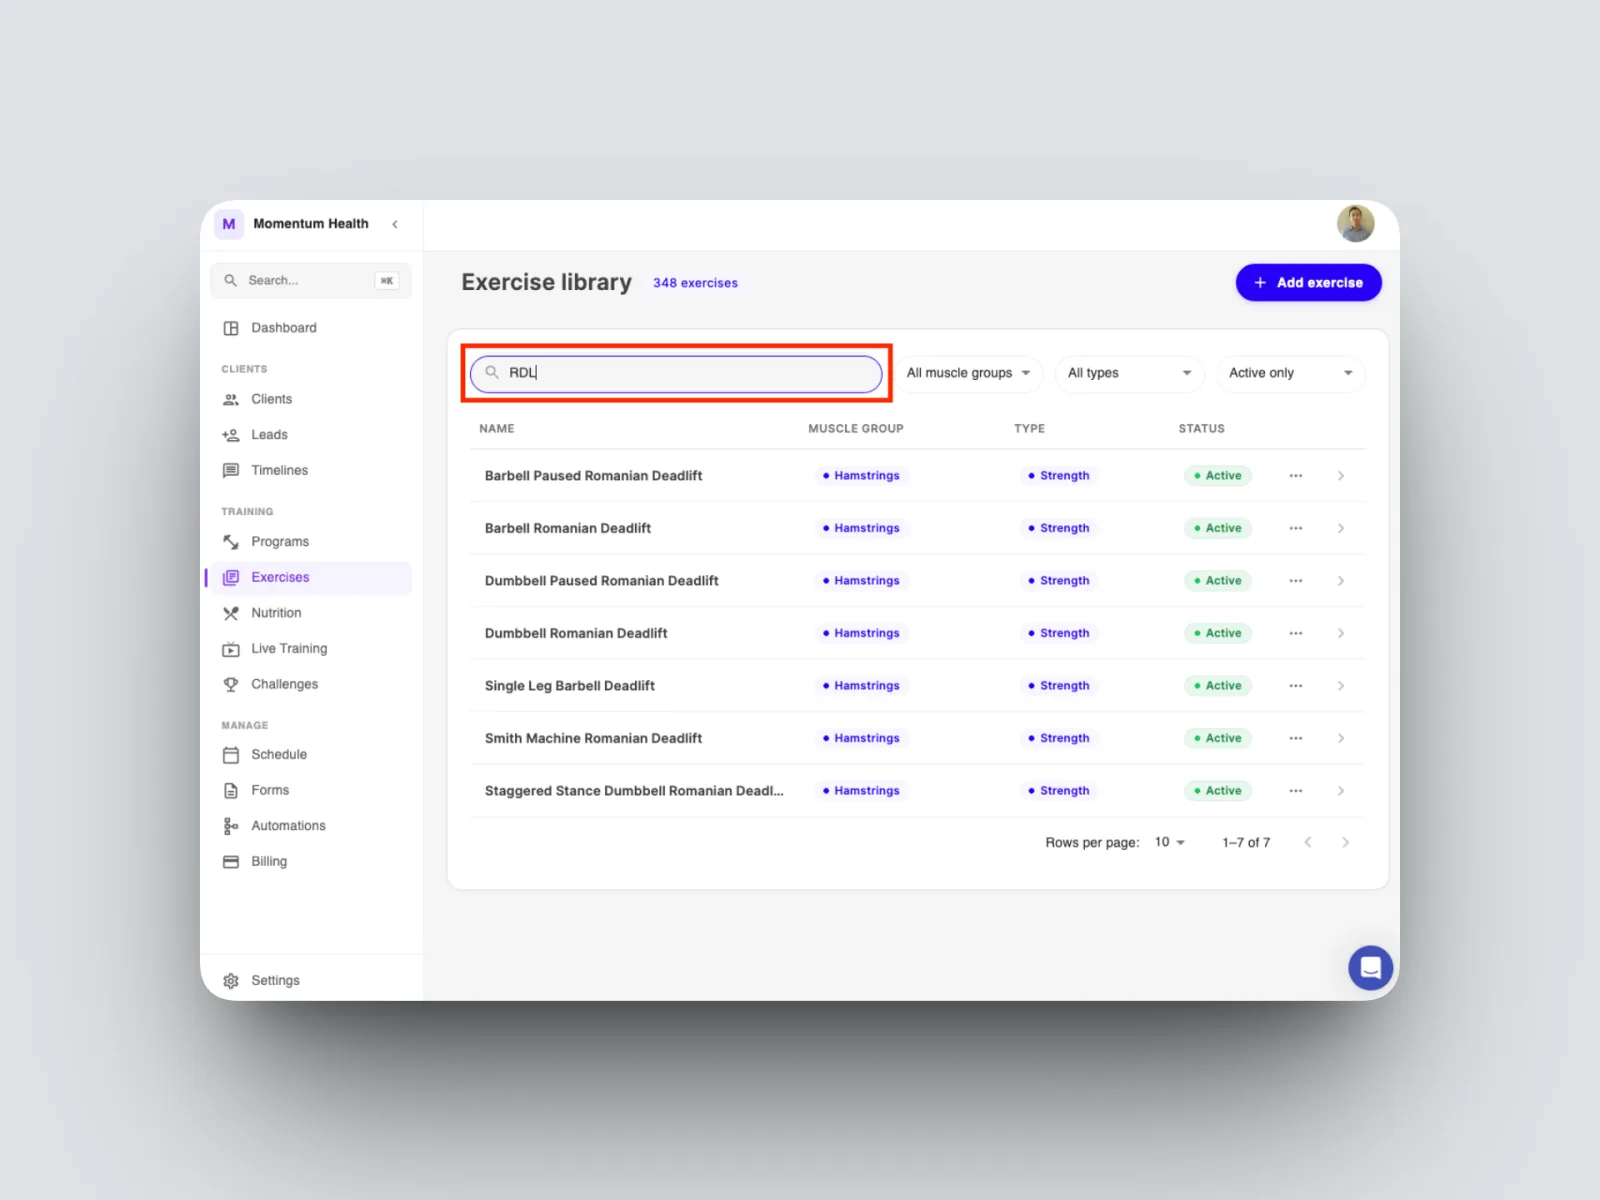
Task: Click the search magnifier icon in exercise filter
Action: [x=492, y=372]
